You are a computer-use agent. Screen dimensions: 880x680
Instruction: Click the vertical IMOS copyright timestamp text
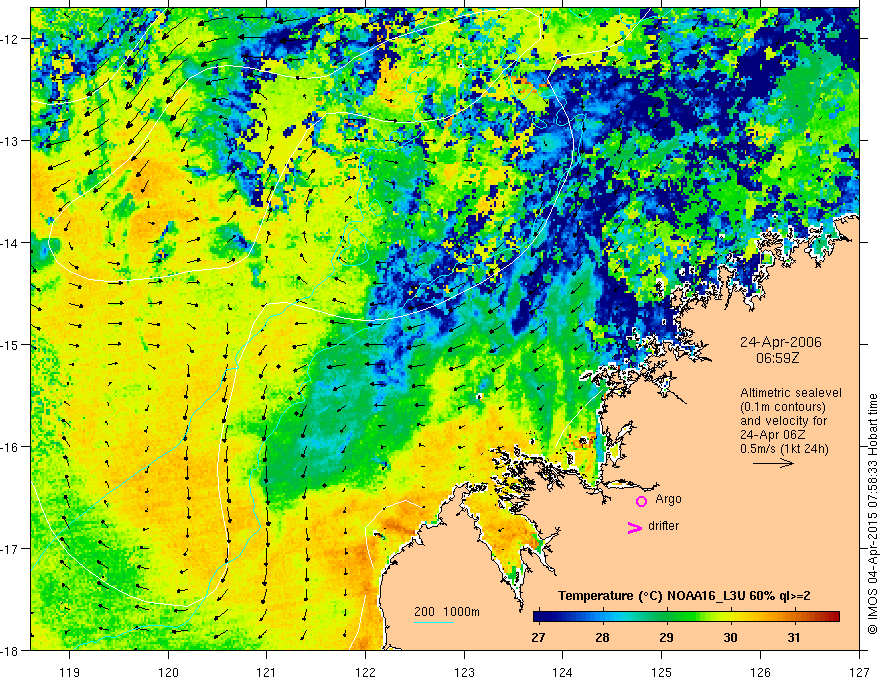click(872, 514)
